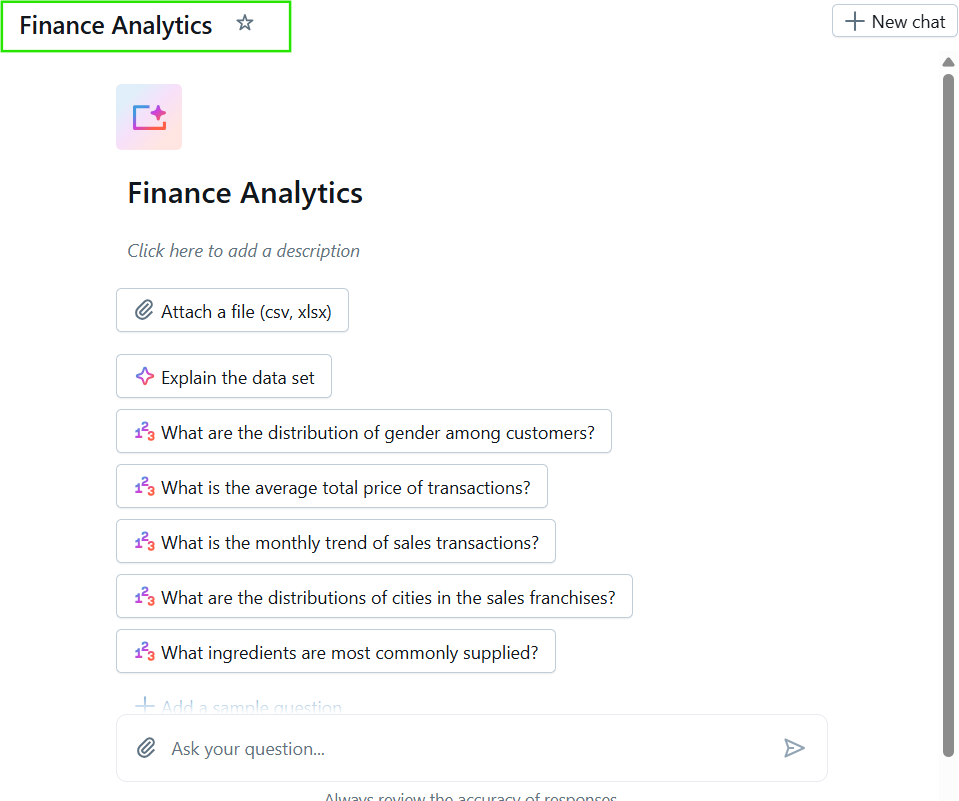This screenshot has height=801, width=959.
Task: Click the scroll up arrow of the scrollbar
Action: point(948,63)
